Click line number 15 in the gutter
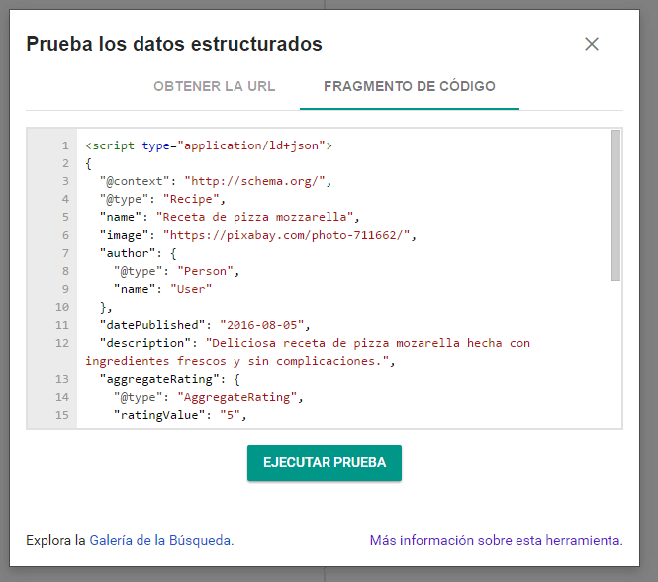This screenshot has width=658, height=582. pos(62,415)
